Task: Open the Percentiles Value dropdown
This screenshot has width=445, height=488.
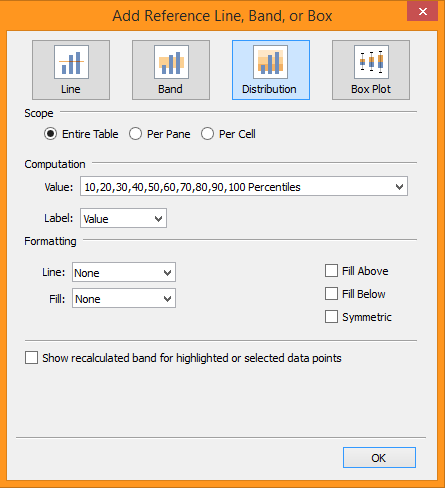Action: tap(244, 186)
